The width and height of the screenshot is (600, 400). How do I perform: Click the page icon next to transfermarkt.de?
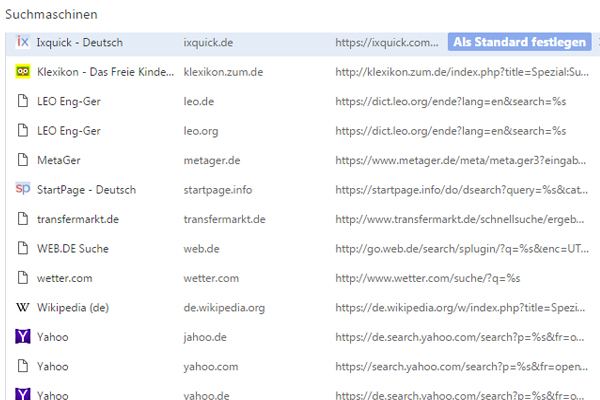pyautogui.click(x=23, y=219)
